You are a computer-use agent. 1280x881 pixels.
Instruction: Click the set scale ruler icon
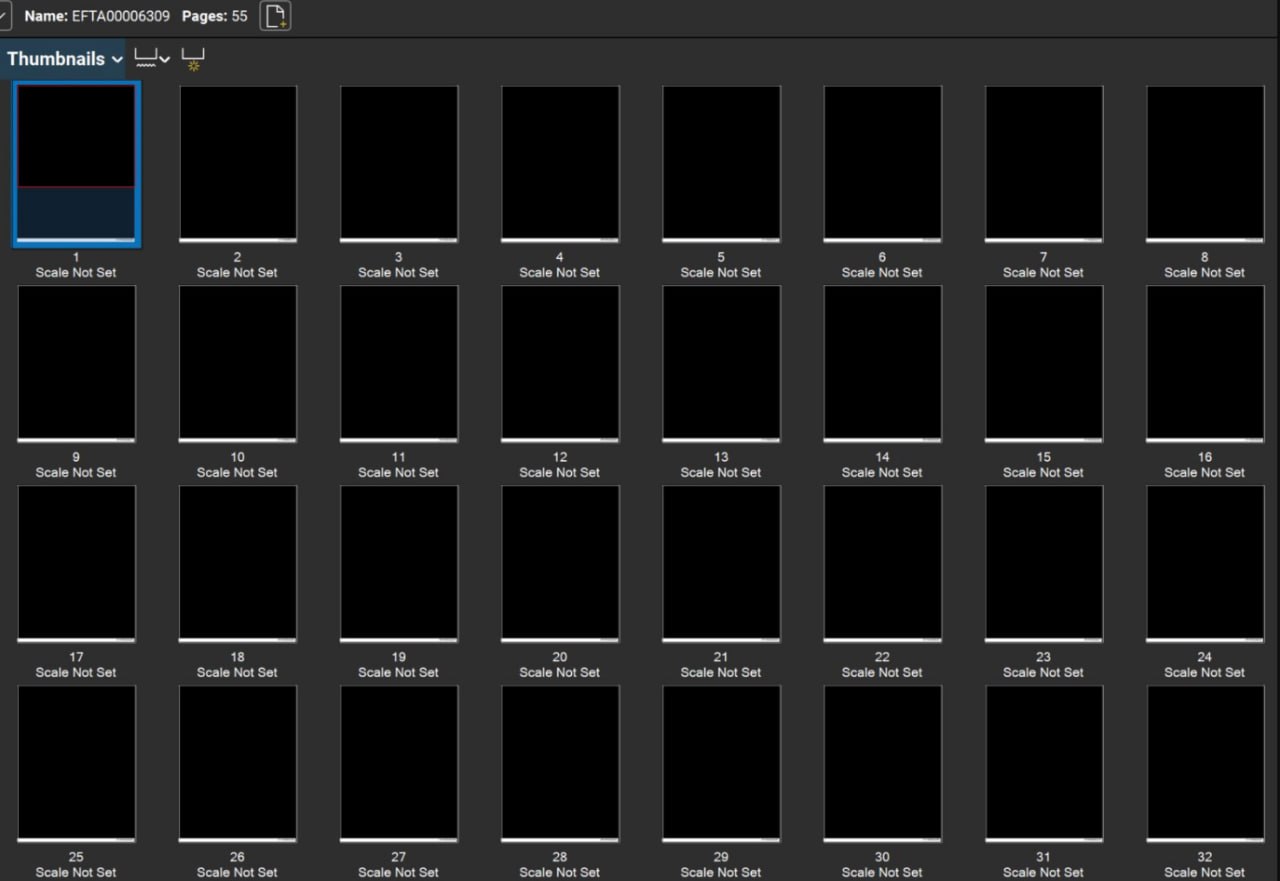[146, 58]
